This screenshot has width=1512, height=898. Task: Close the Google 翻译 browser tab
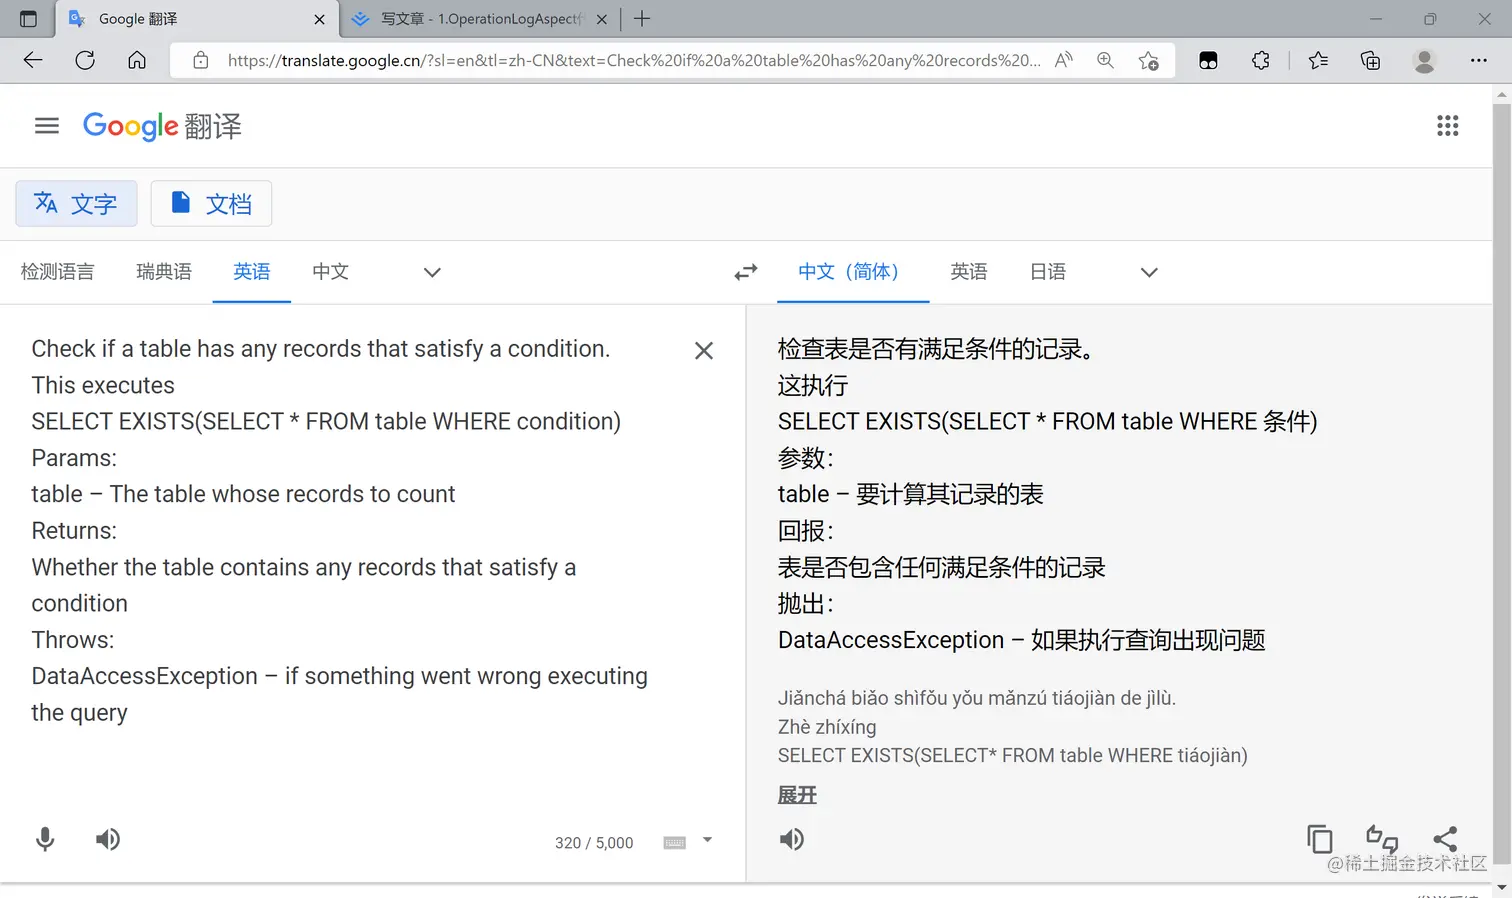click(319, 19)
